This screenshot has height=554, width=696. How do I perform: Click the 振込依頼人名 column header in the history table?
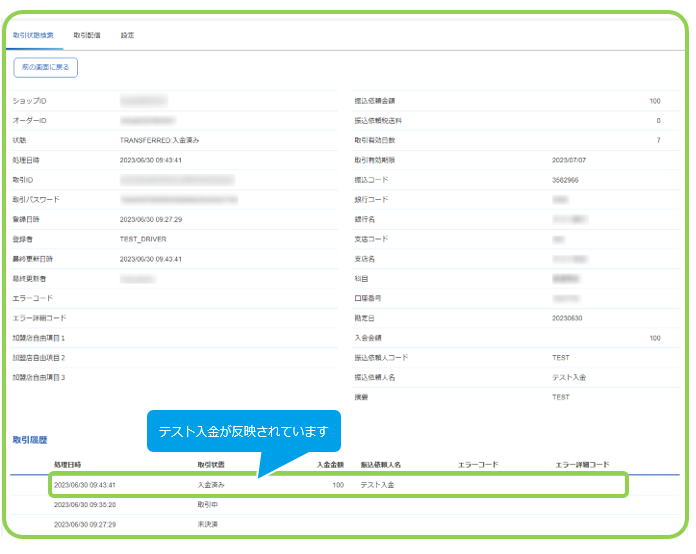[381, 465]
